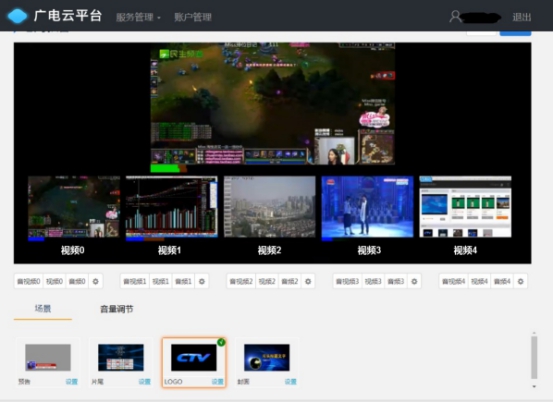Click the 视频0 game preview thumbnail
The height and width of the screenshot is (403, 553).
coord(74,207)
